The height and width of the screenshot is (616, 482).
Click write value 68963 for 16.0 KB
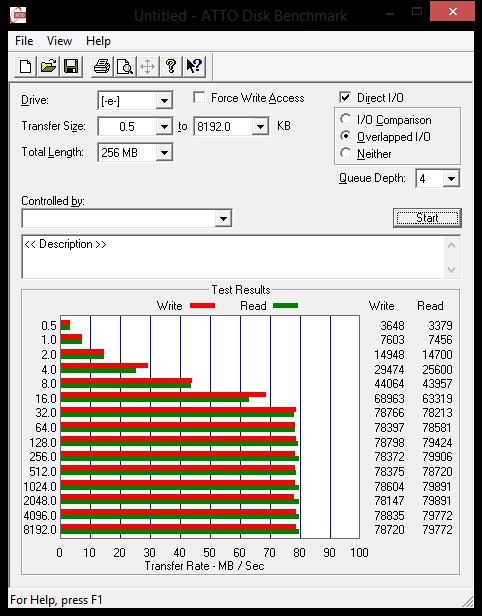[389, 398]
